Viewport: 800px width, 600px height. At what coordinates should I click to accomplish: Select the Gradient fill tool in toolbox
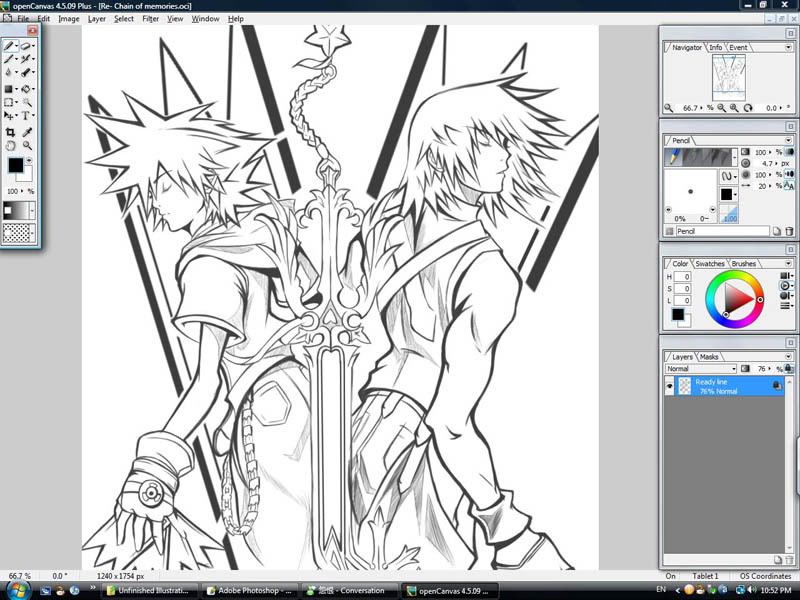[x=9, y=89]
